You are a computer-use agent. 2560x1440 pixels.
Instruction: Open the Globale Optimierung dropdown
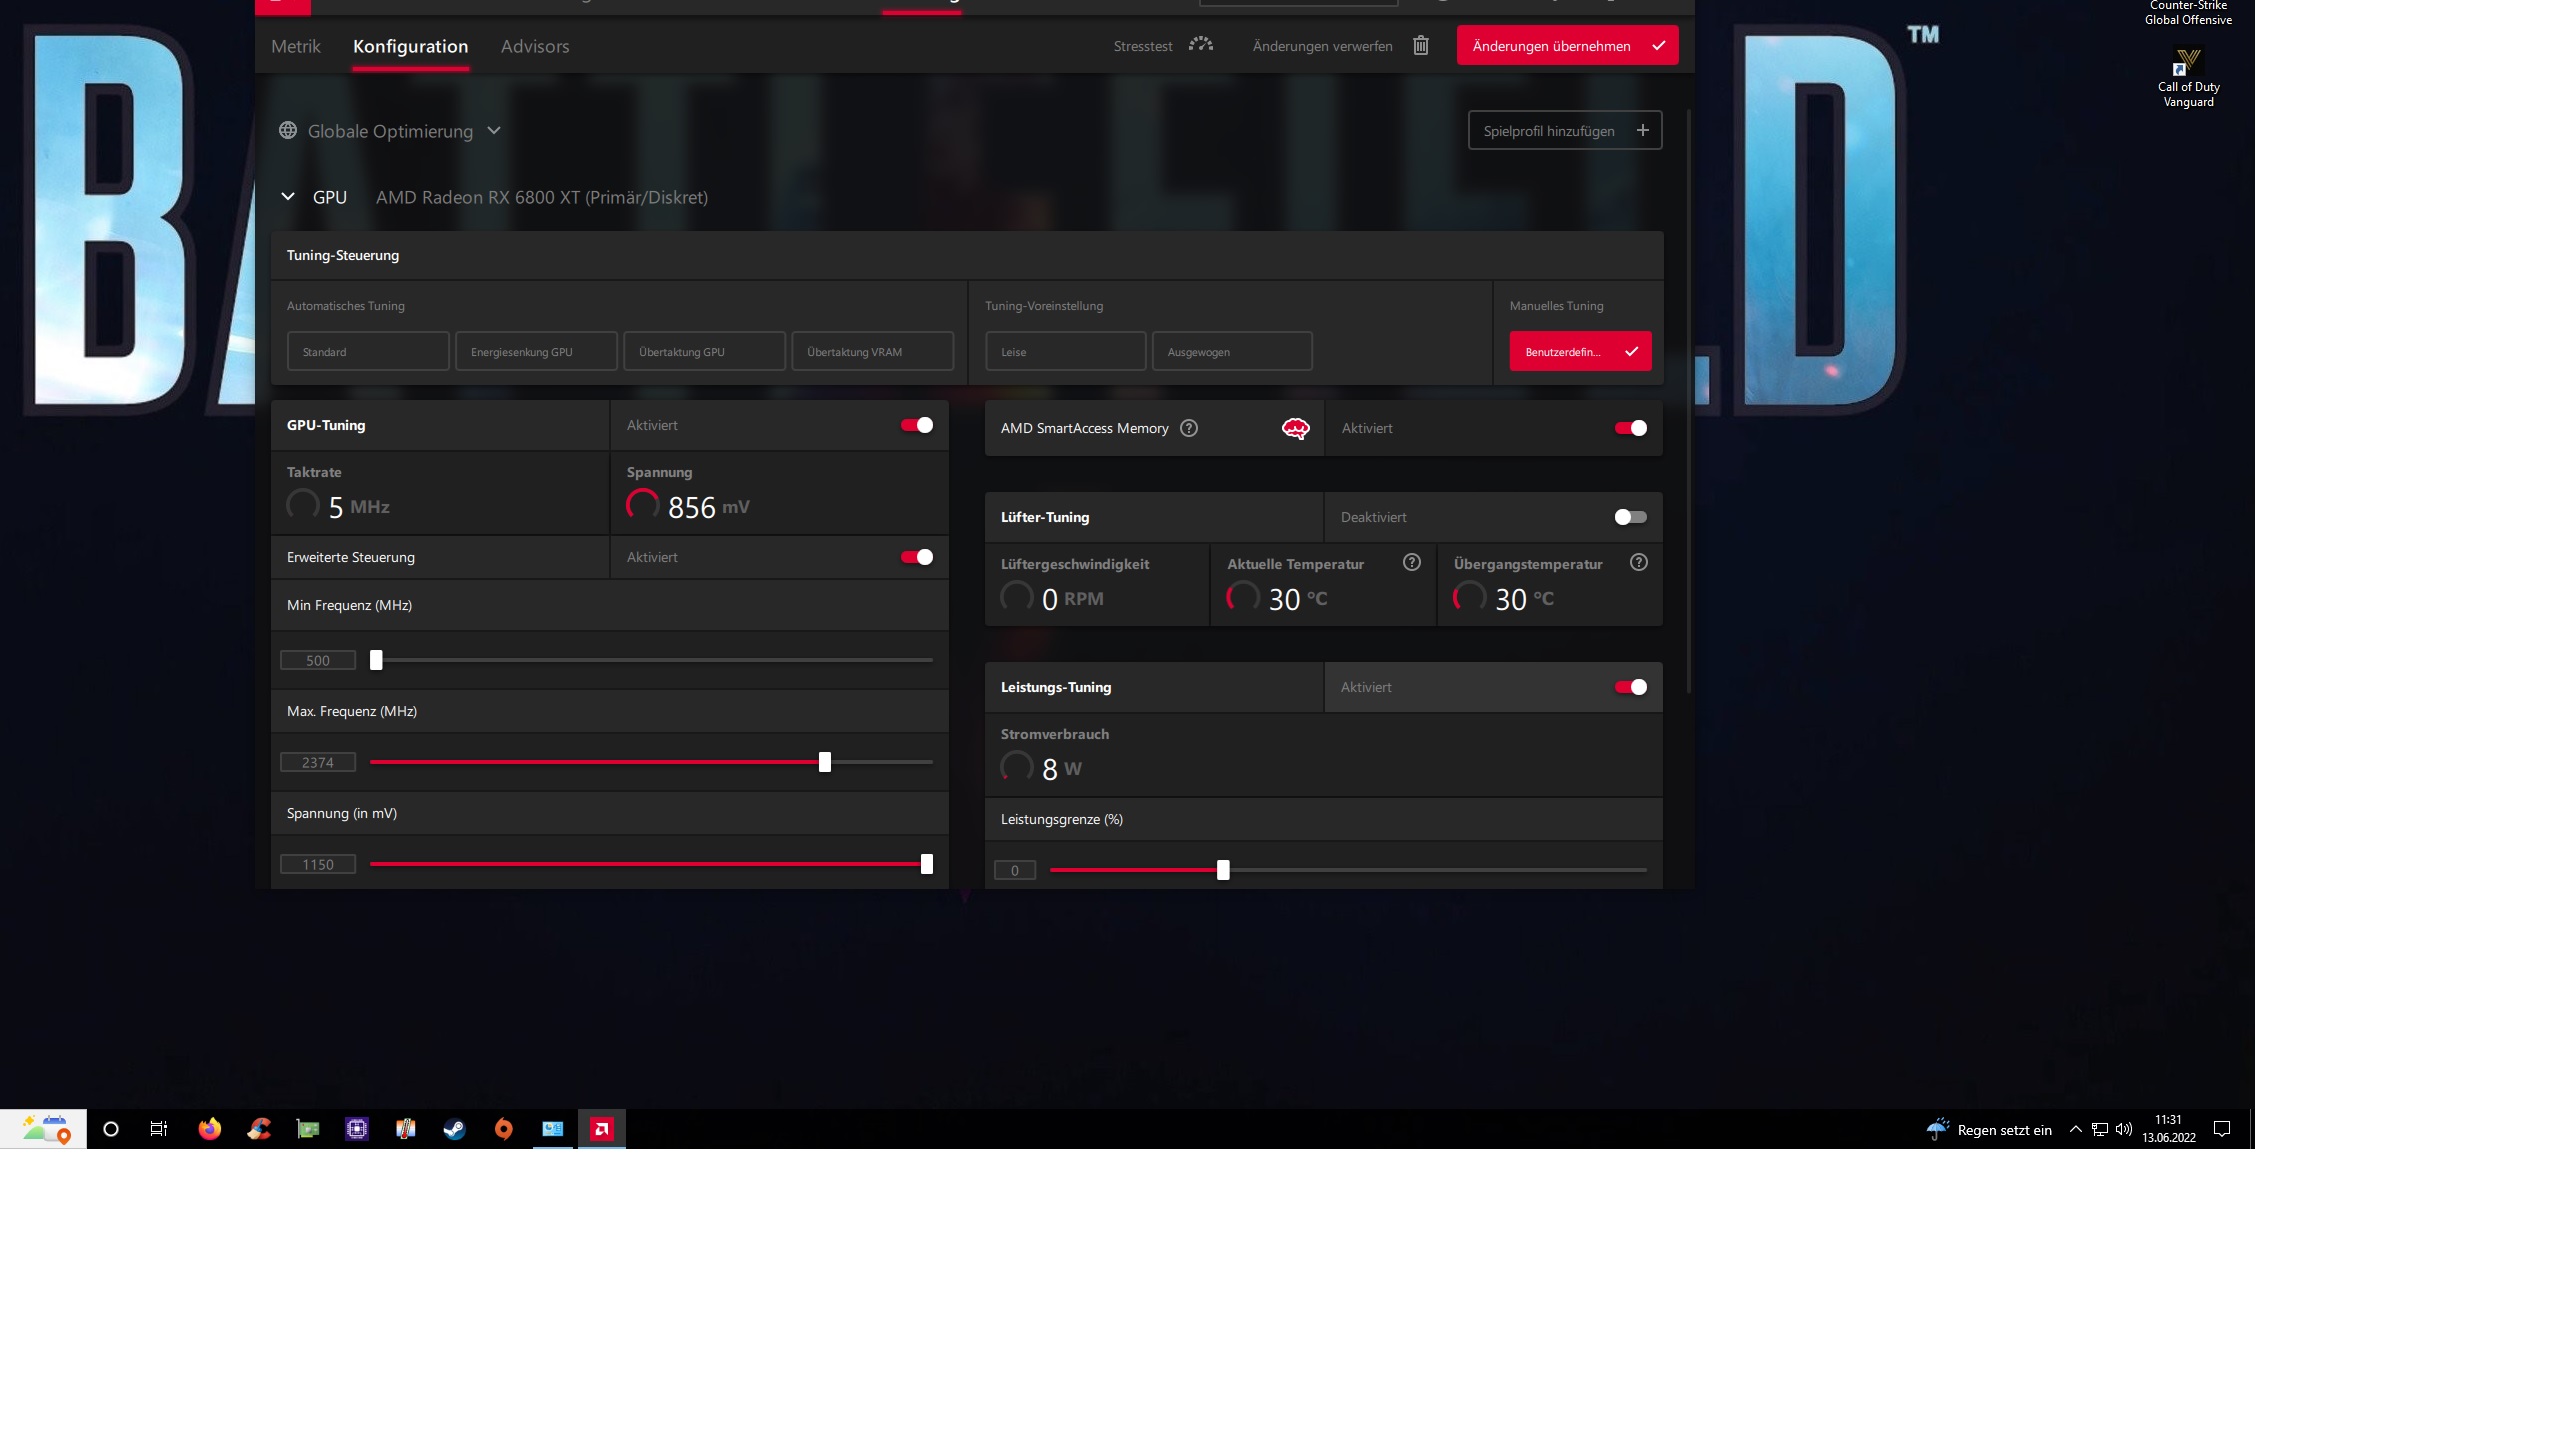coord(494,131)
